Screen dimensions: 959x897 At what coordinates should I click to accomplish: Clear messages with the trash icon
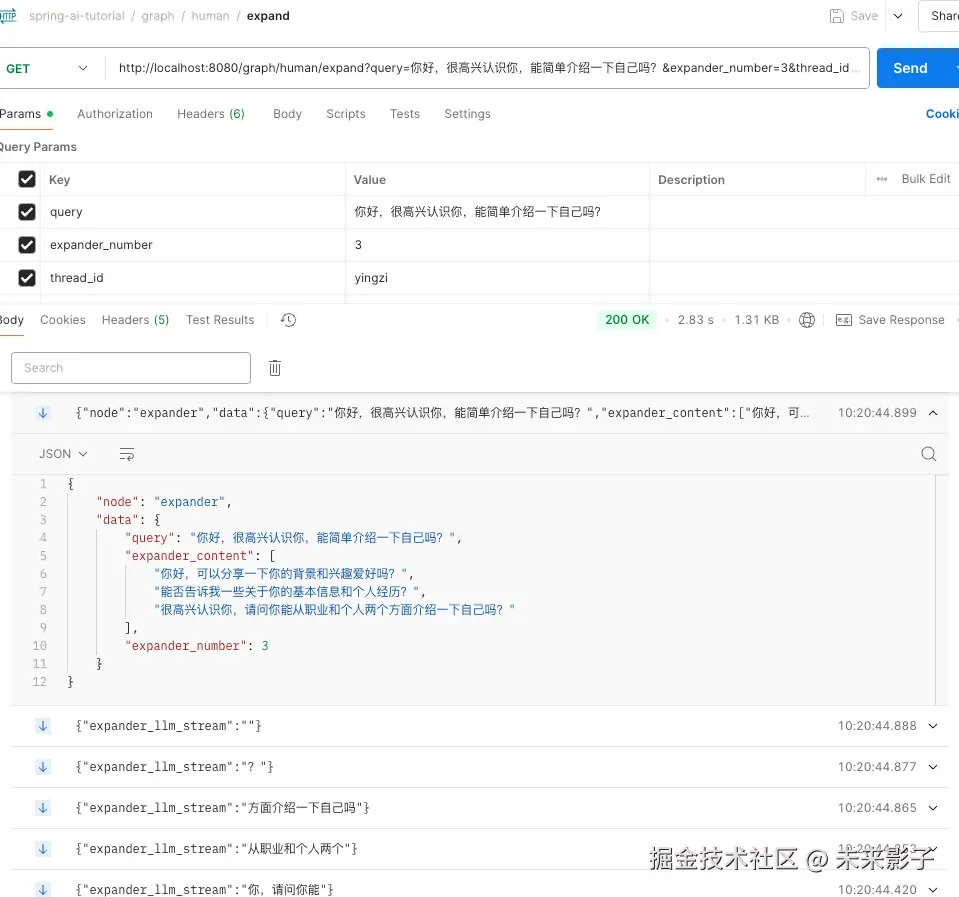click(275, 368)
